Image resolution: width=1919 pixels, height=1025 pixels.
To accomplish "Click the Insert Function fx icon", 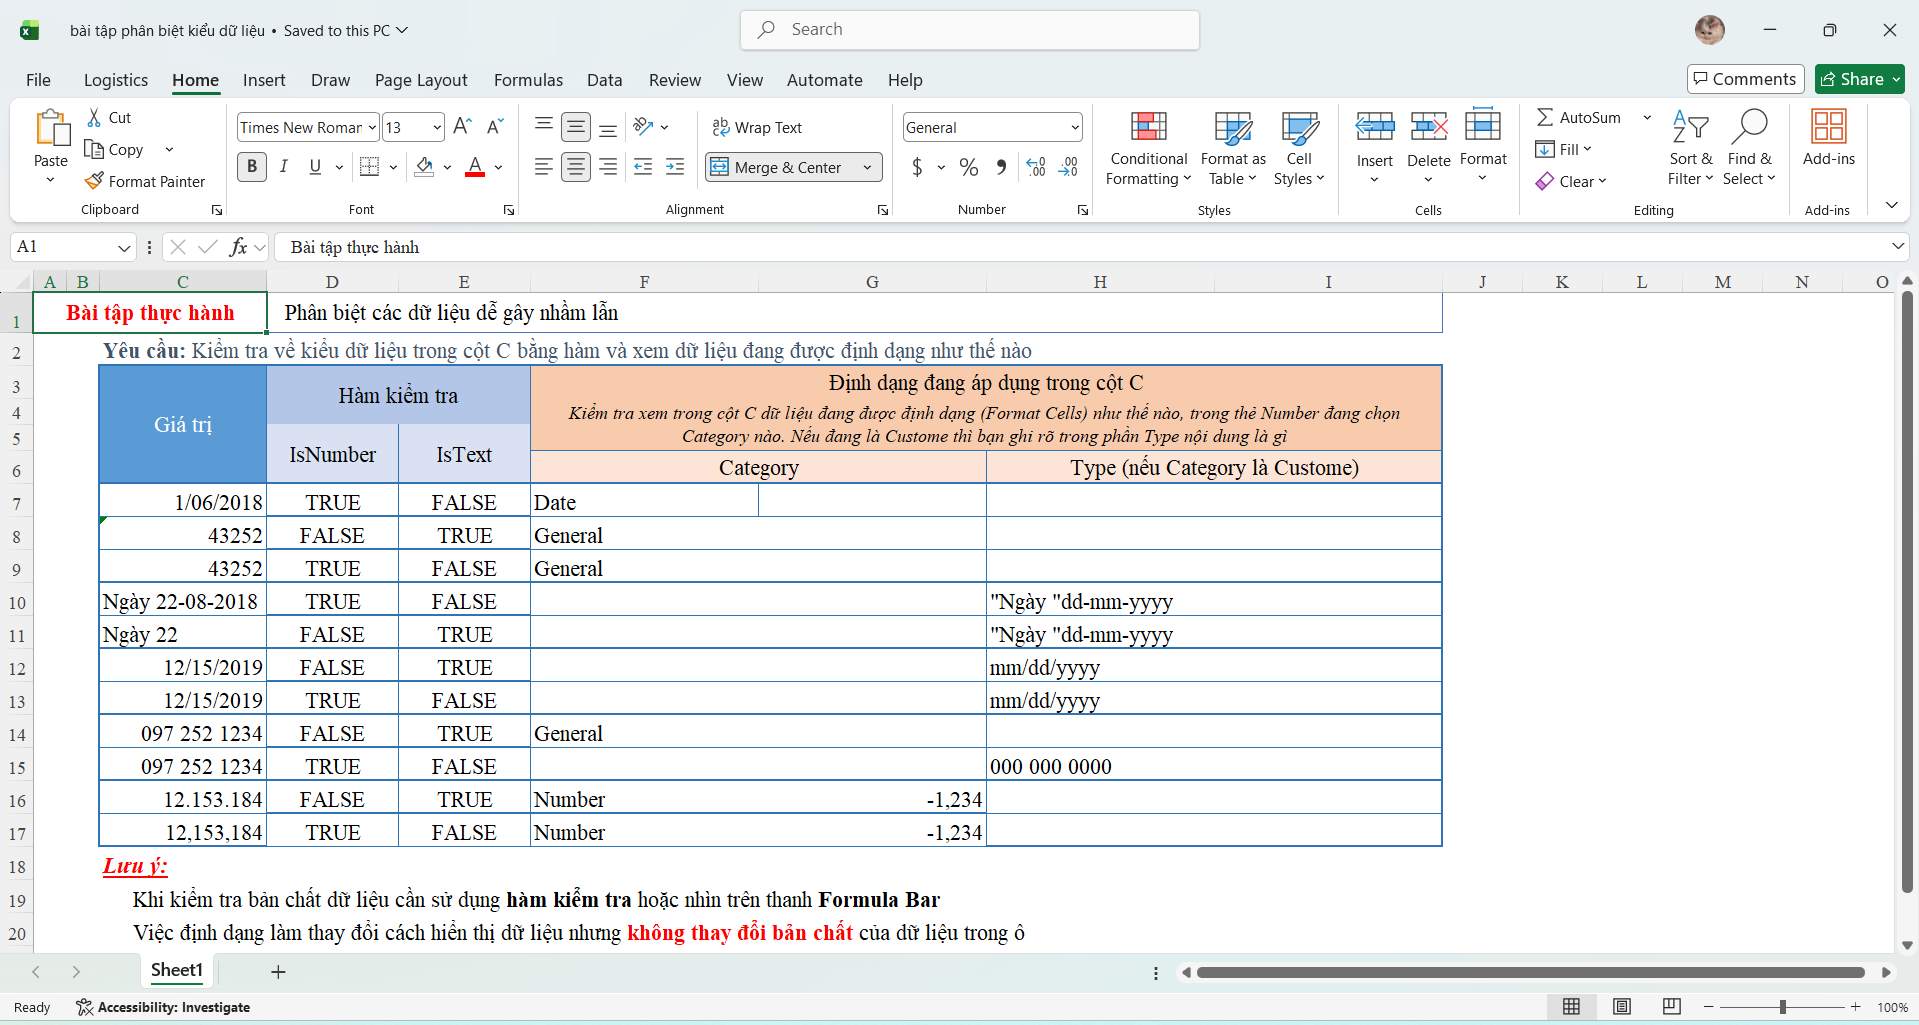I will 238,247.
